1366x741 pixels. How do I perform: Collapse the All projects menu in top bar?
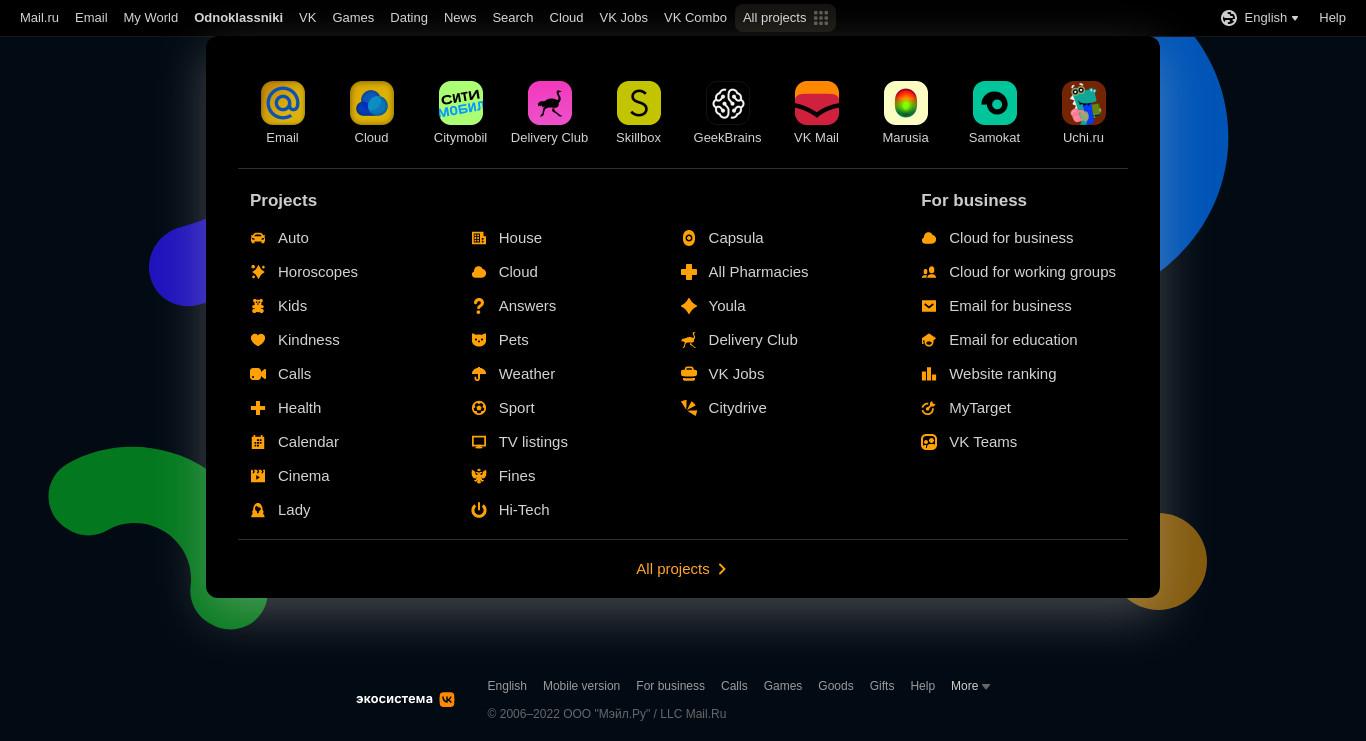[x=785, y=18]
